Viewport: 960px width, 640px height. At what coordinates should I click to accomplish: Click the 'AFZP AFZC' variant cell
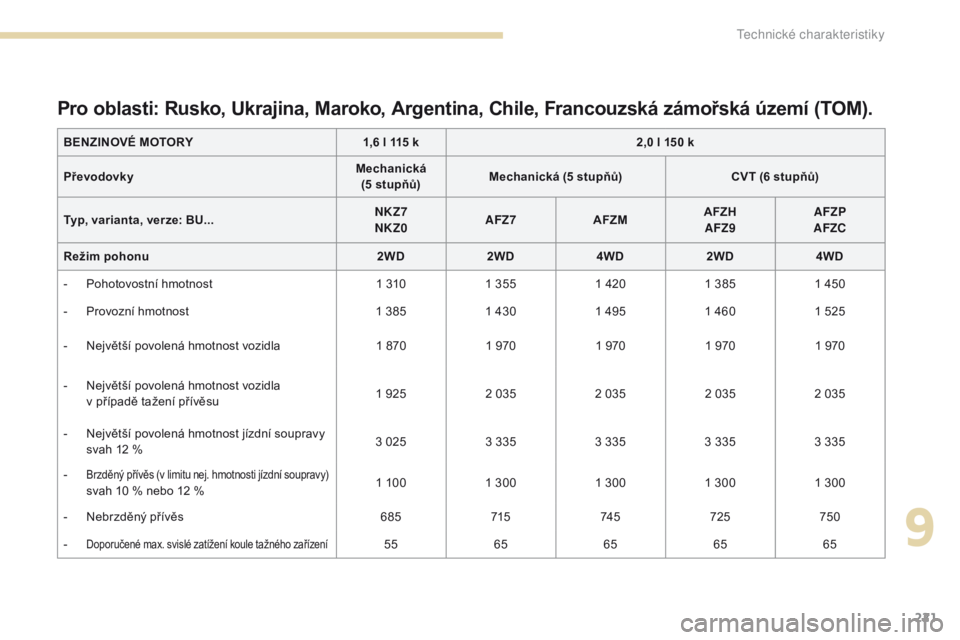coord(830,220)
